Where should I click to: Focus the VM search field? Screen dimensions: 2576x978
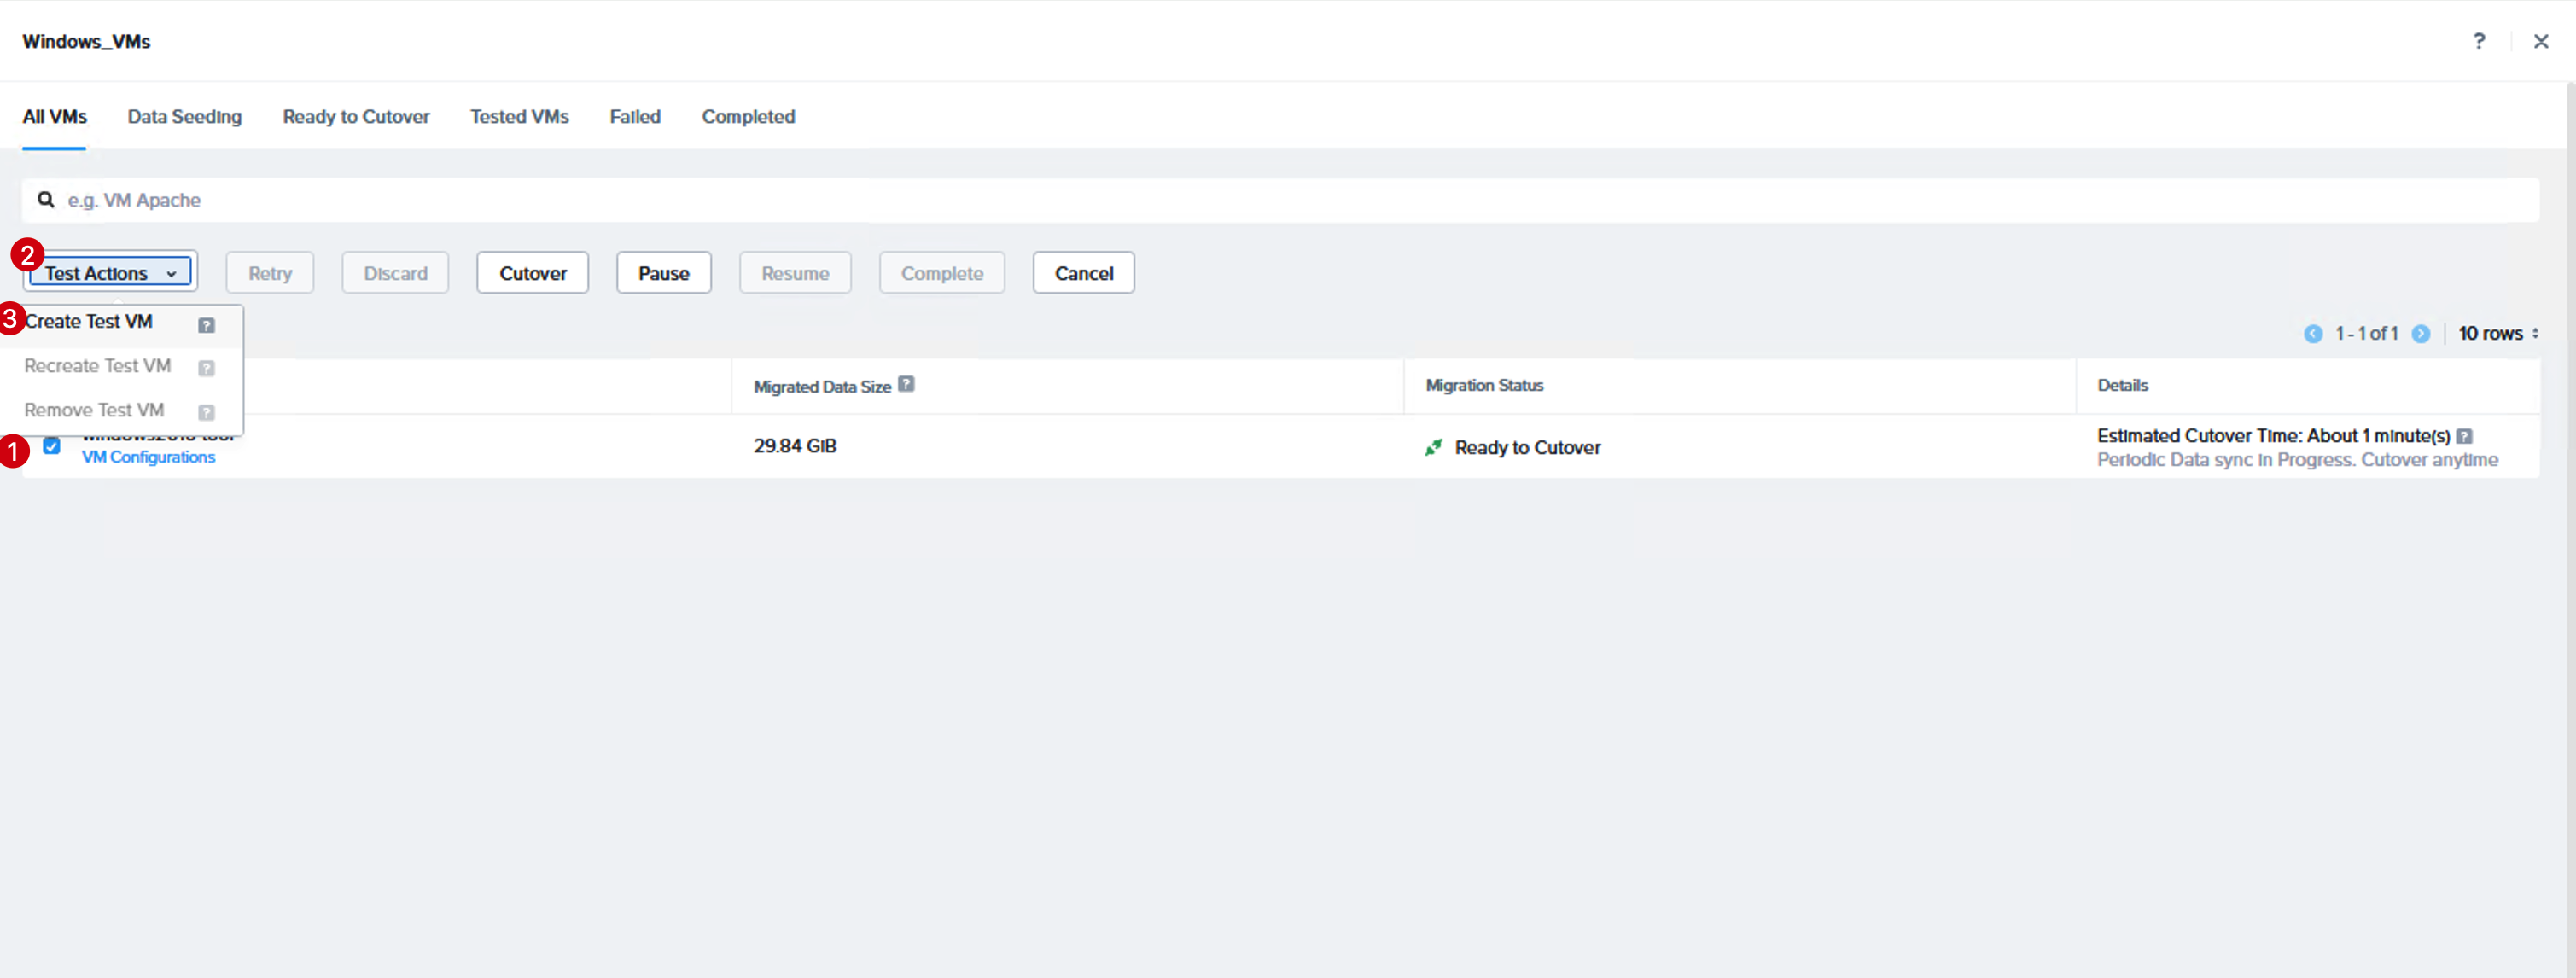click(x=1280, y=200)
